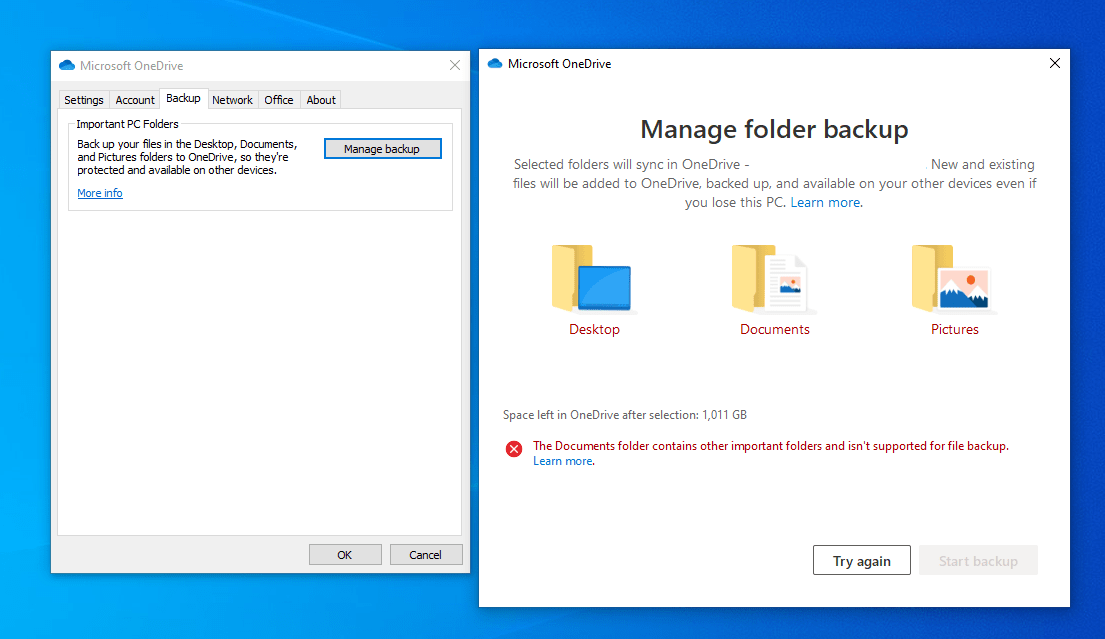Switch to the Settings tab

(x=83, y=99)
